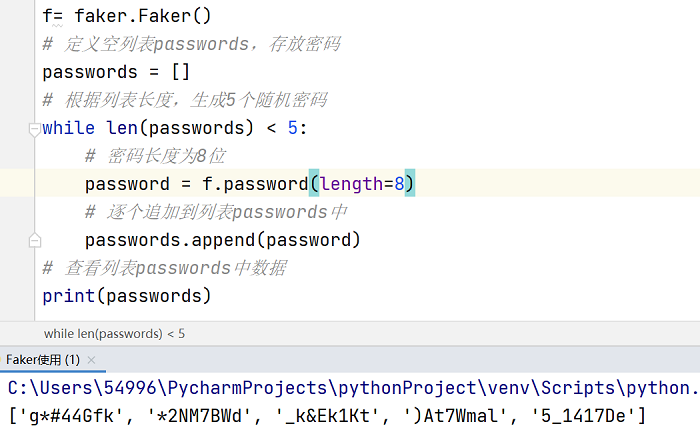This screenshot has width=700, height=429.
Task: Click the highlighted closing parenthesis after 8
Action: [410, 183]
